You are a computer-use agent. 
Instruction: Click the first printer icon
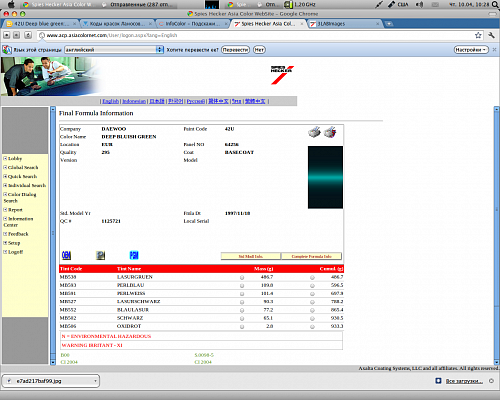(x=314, y=132)
